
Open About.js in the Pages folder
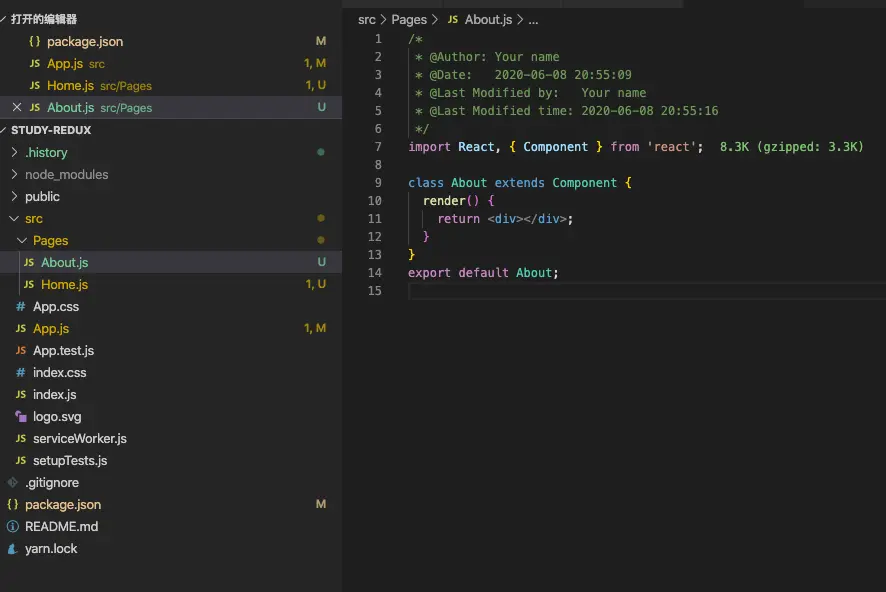171,262
